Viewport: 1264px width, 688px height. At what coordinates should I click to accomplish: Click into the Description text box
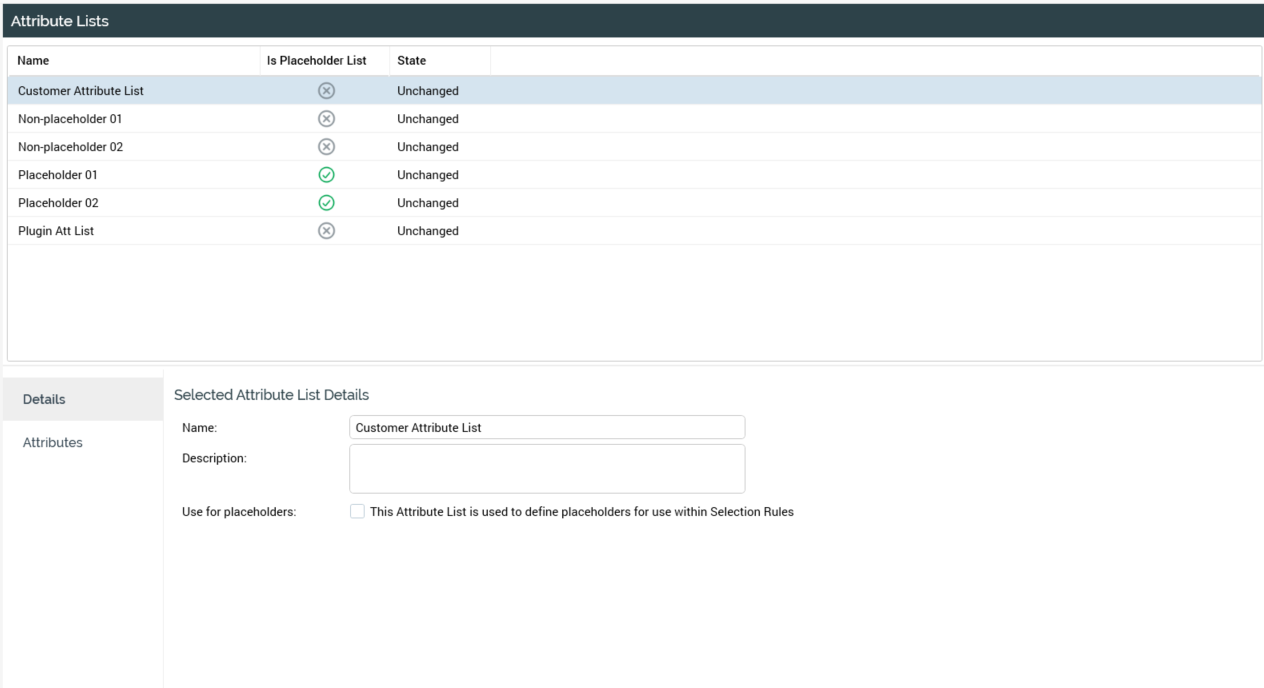(547, 469)
